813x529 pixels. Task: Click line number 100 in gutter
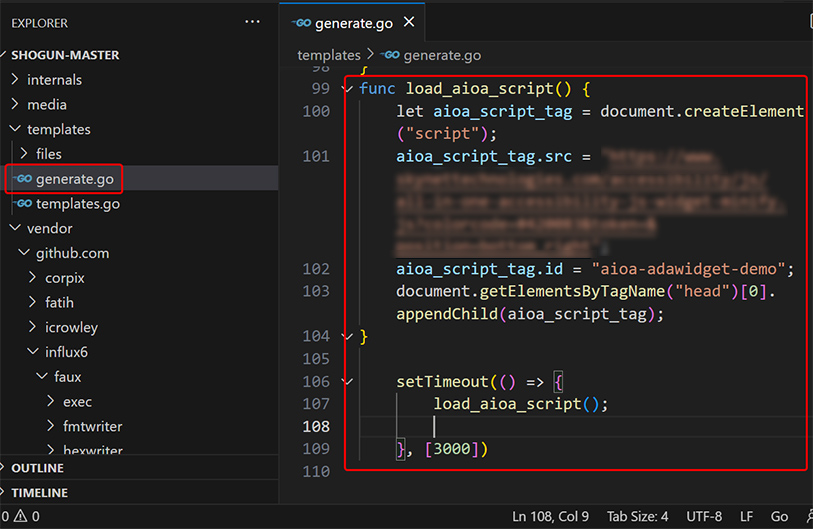(x=316, y=111)
